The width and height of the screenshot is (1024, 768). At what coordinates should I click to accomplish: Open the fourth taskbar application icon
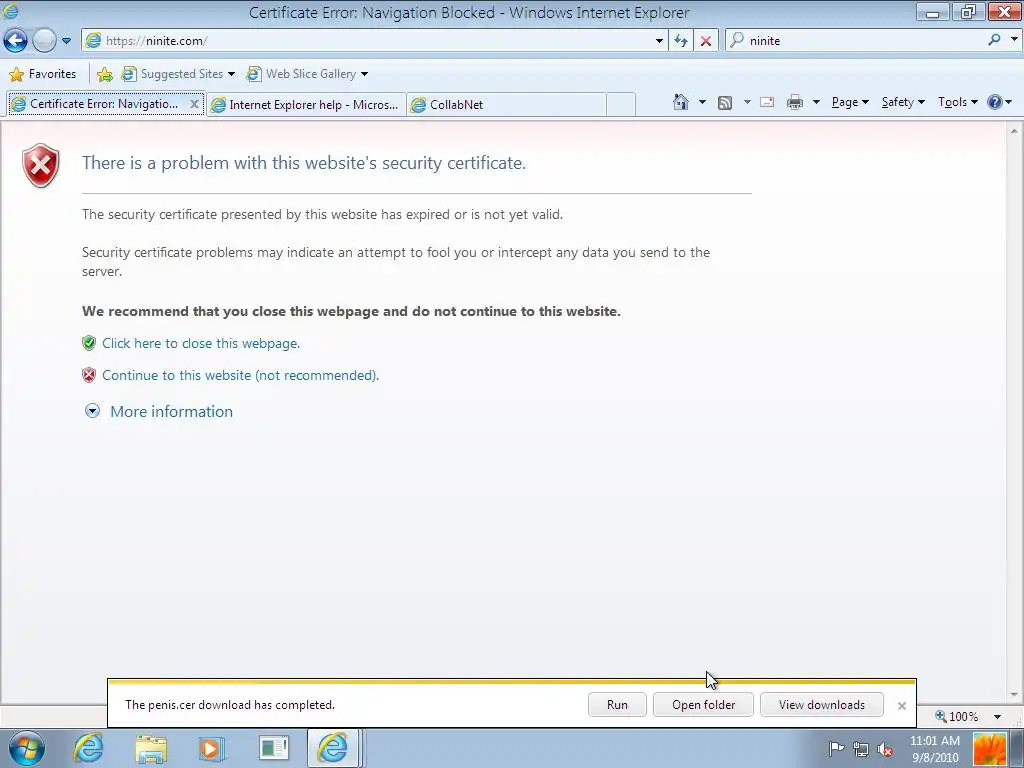(x=273, y=749)
